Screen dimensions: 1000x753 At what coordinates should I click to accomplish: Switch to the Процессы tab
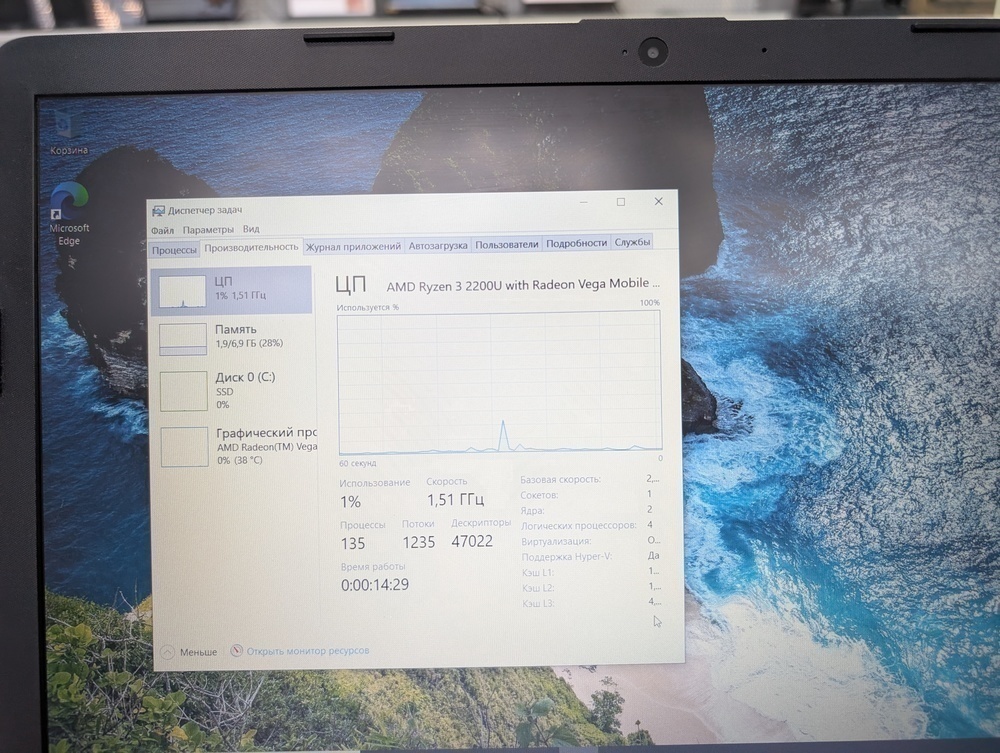(x=174, y=250)
